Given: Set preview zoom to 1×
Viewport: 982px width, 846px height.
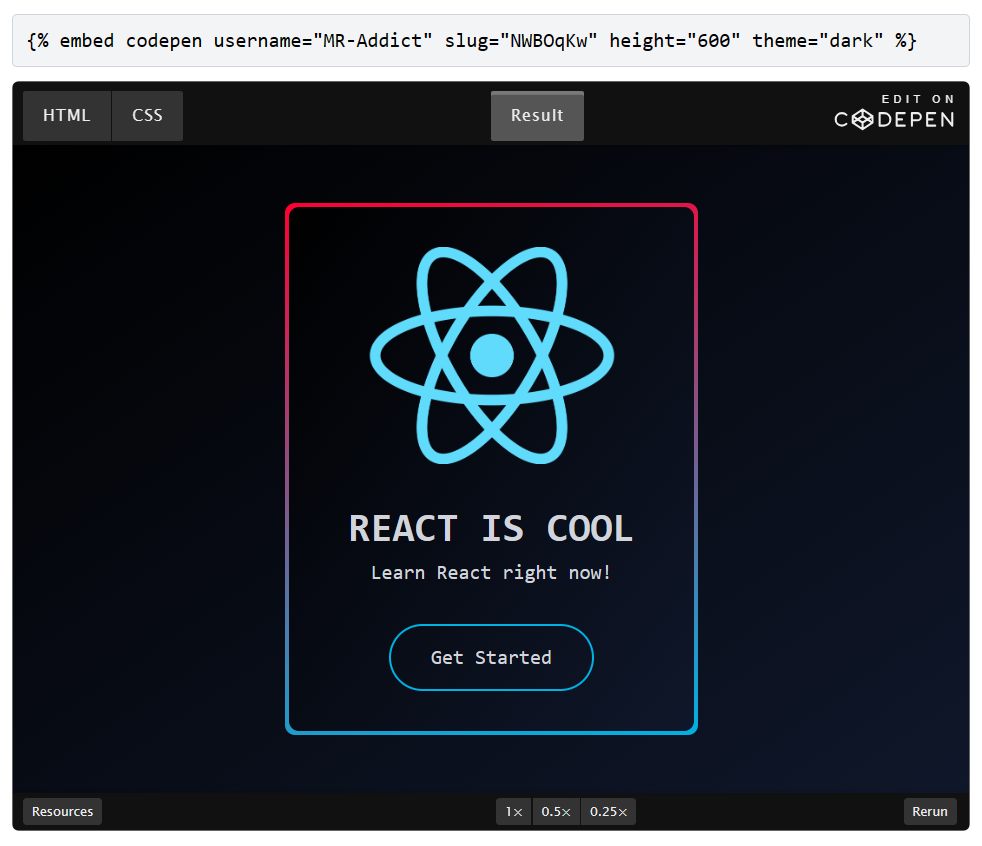Looking at the screenshot, I should (513, 811).
